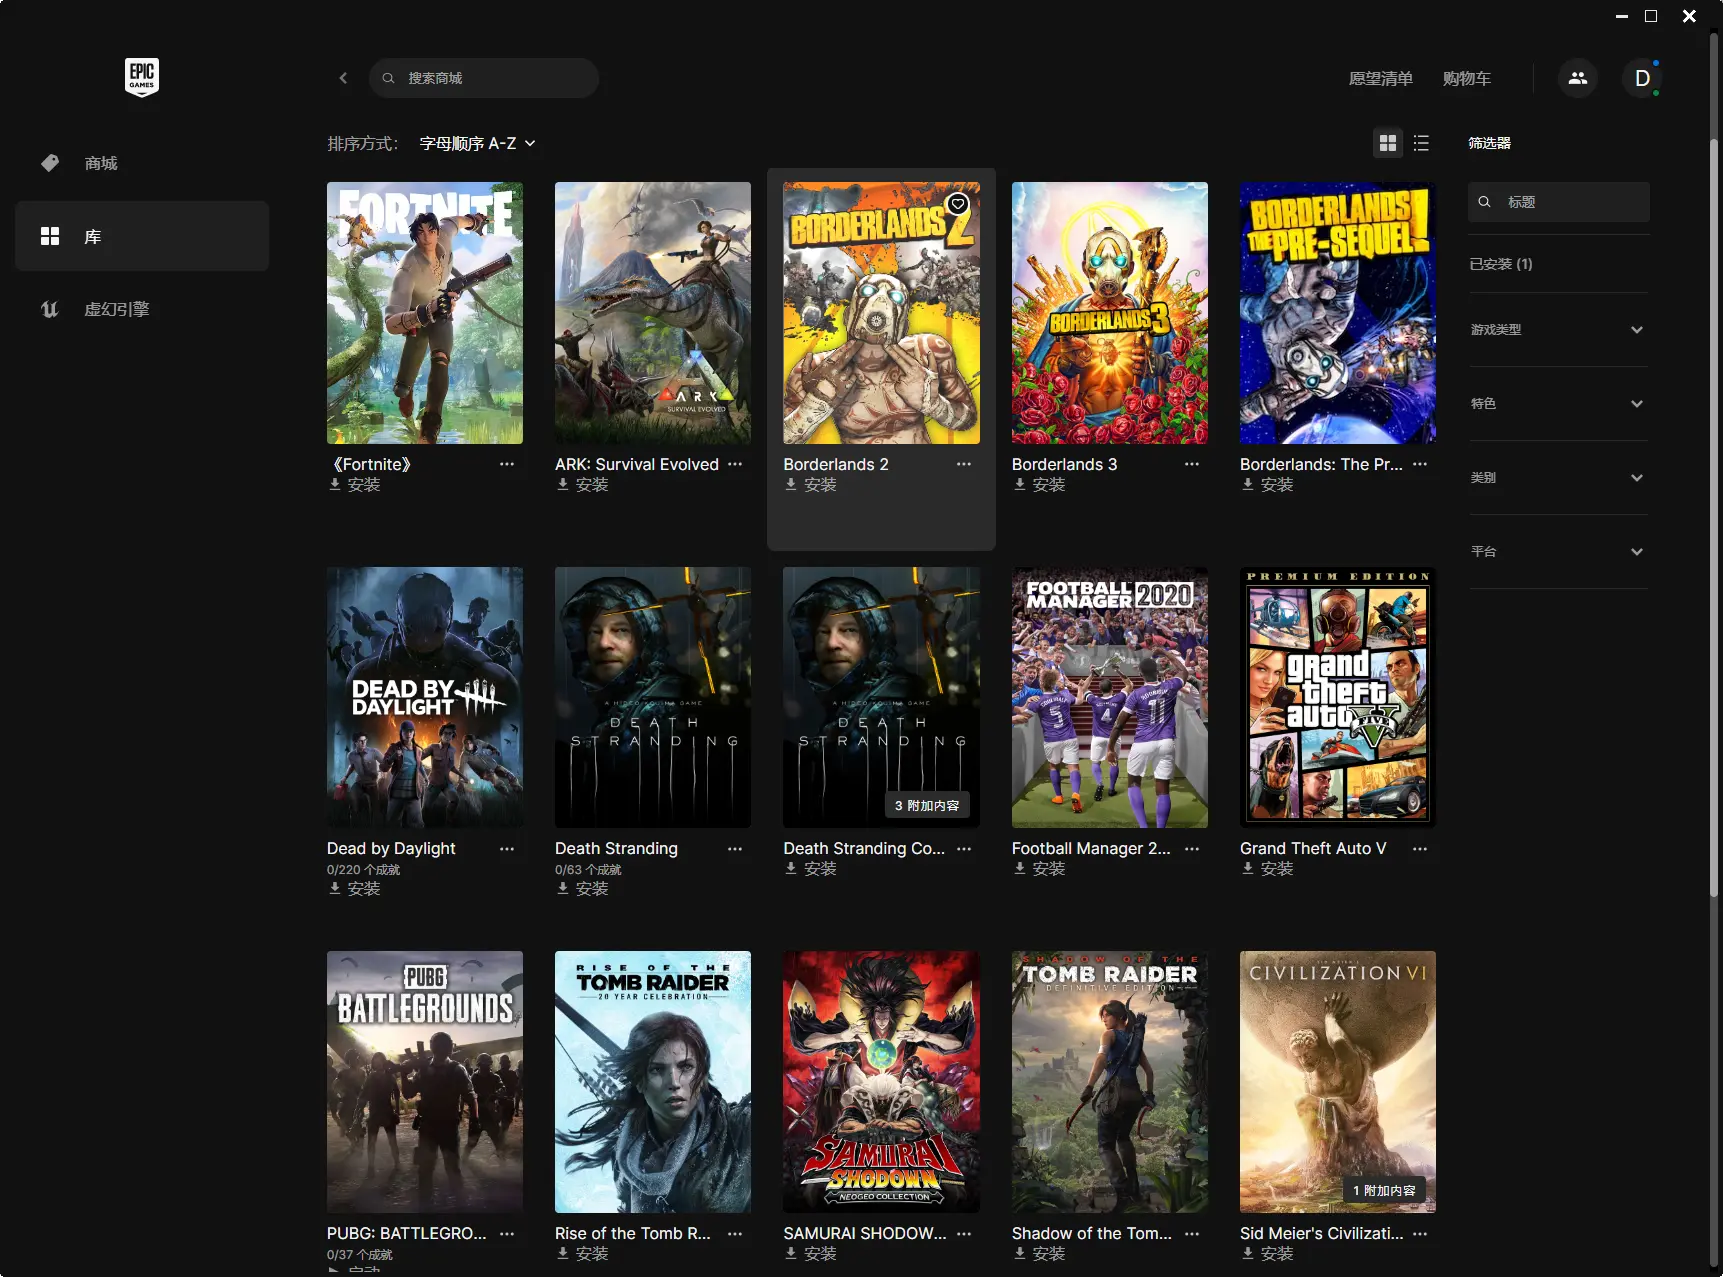
Task: Open the friends list icon
Action: pyautogui.click(x=1578, y=78)
